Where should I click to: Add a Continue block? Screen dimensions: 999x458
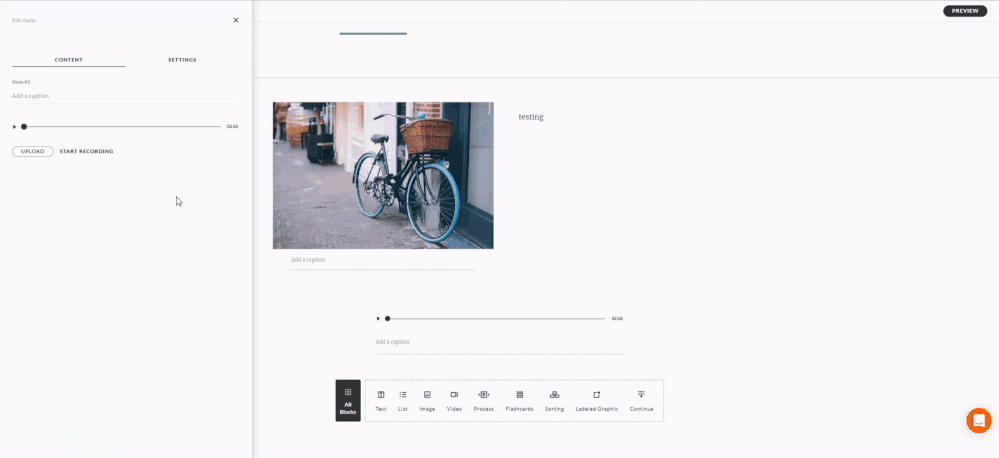pos(641,401)
